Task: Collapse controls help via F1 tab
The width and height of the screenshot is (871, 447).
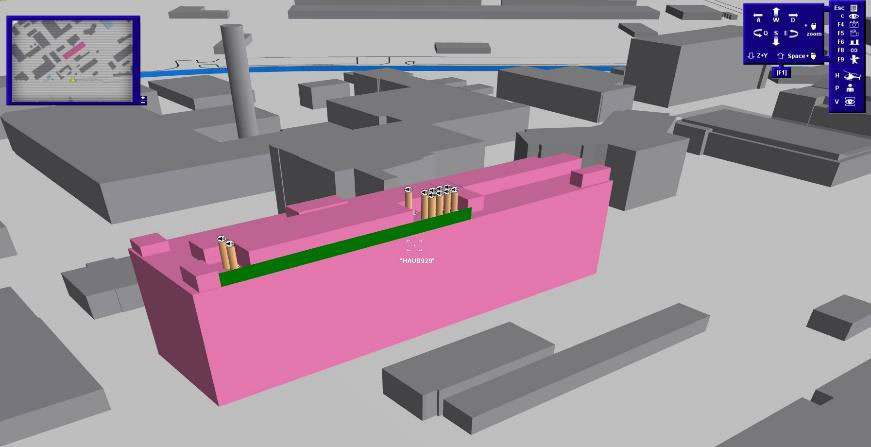Action: [x=781, y=72]
